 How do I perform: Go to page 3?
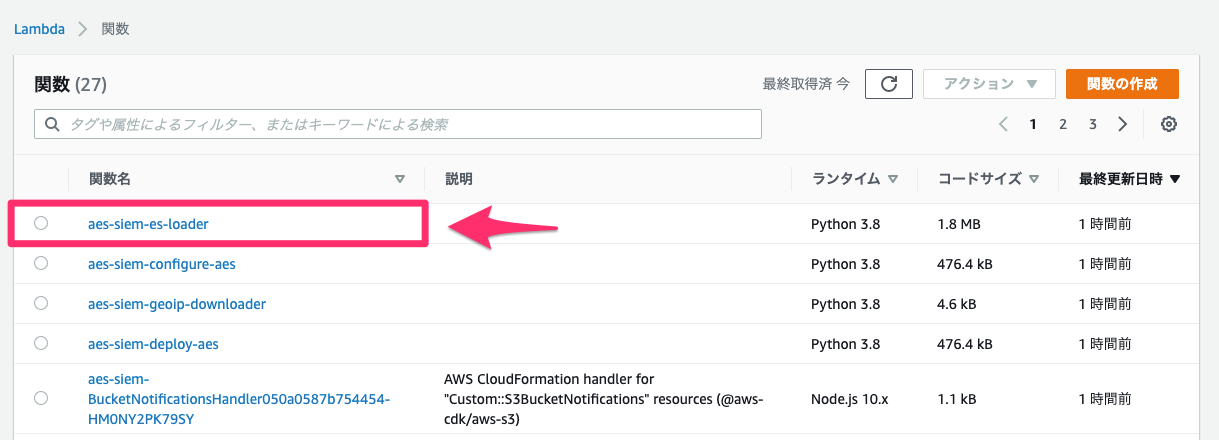coord(1093,125)
